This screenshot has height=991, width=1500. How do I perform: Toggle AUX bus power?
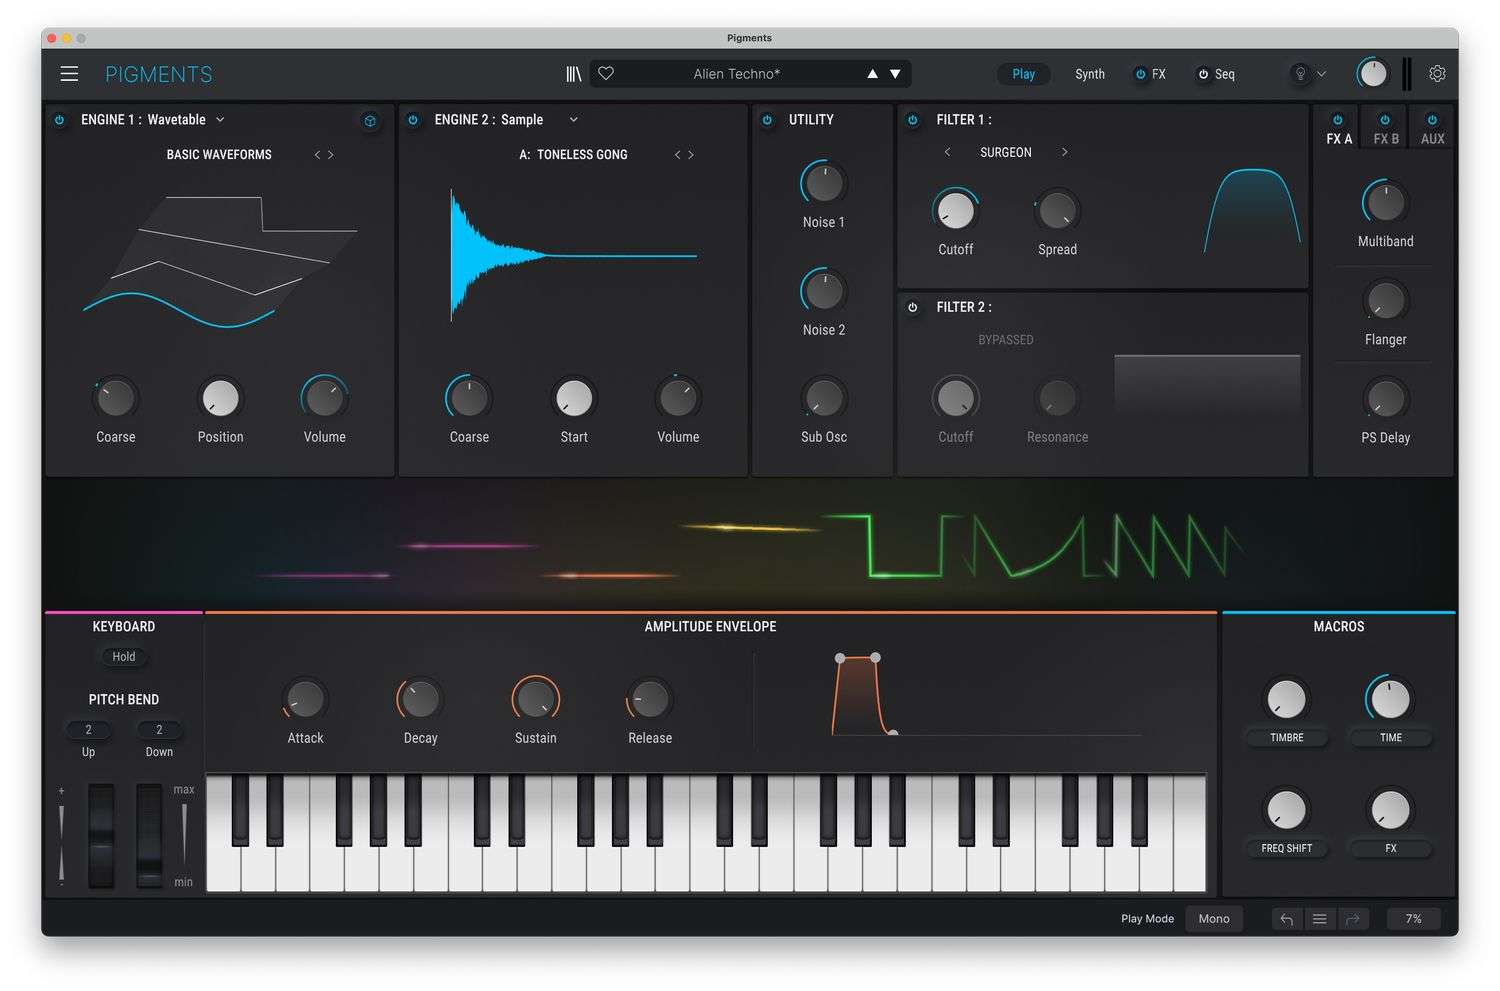tap(1432, 120)
